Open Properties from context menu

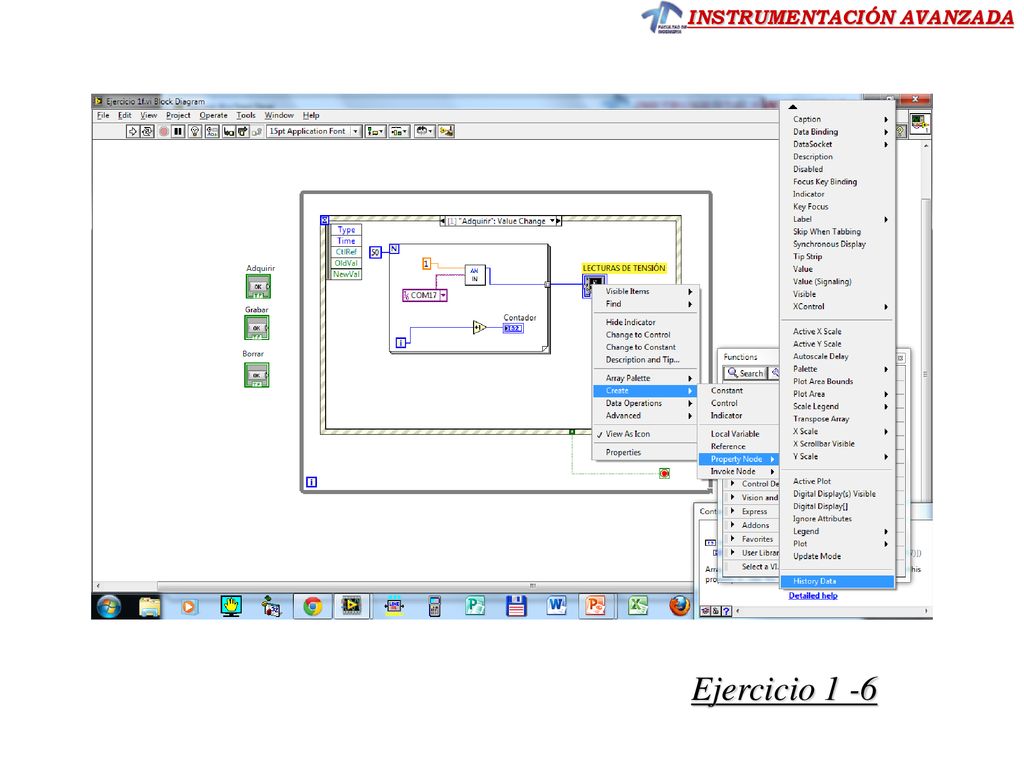point(646,452)
